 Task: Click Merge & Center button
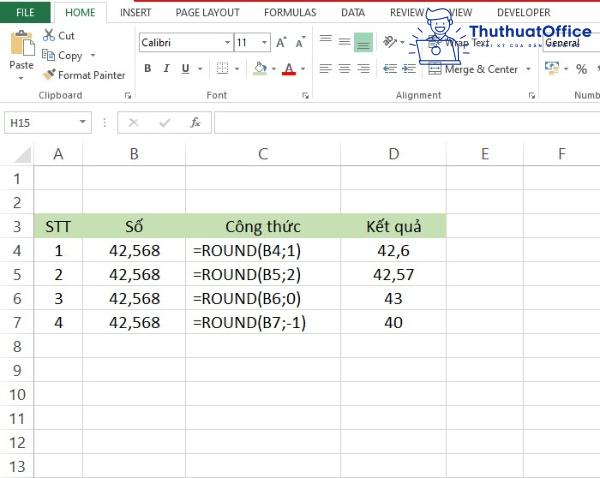point(473,69)
